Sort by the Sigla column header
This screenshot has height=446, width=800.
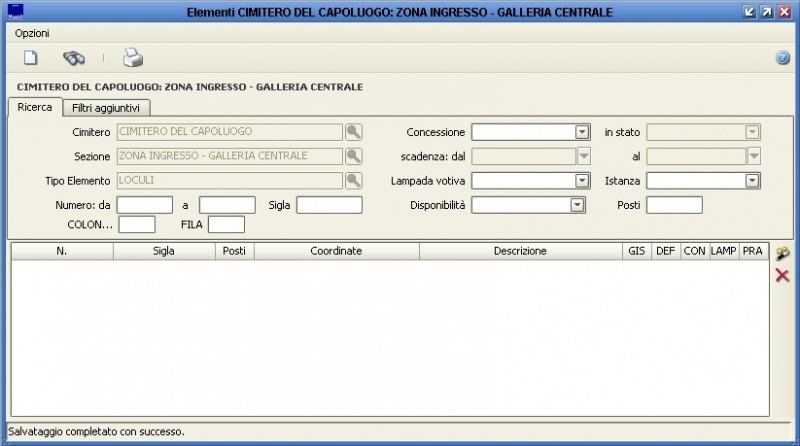[x=164, y=251]
